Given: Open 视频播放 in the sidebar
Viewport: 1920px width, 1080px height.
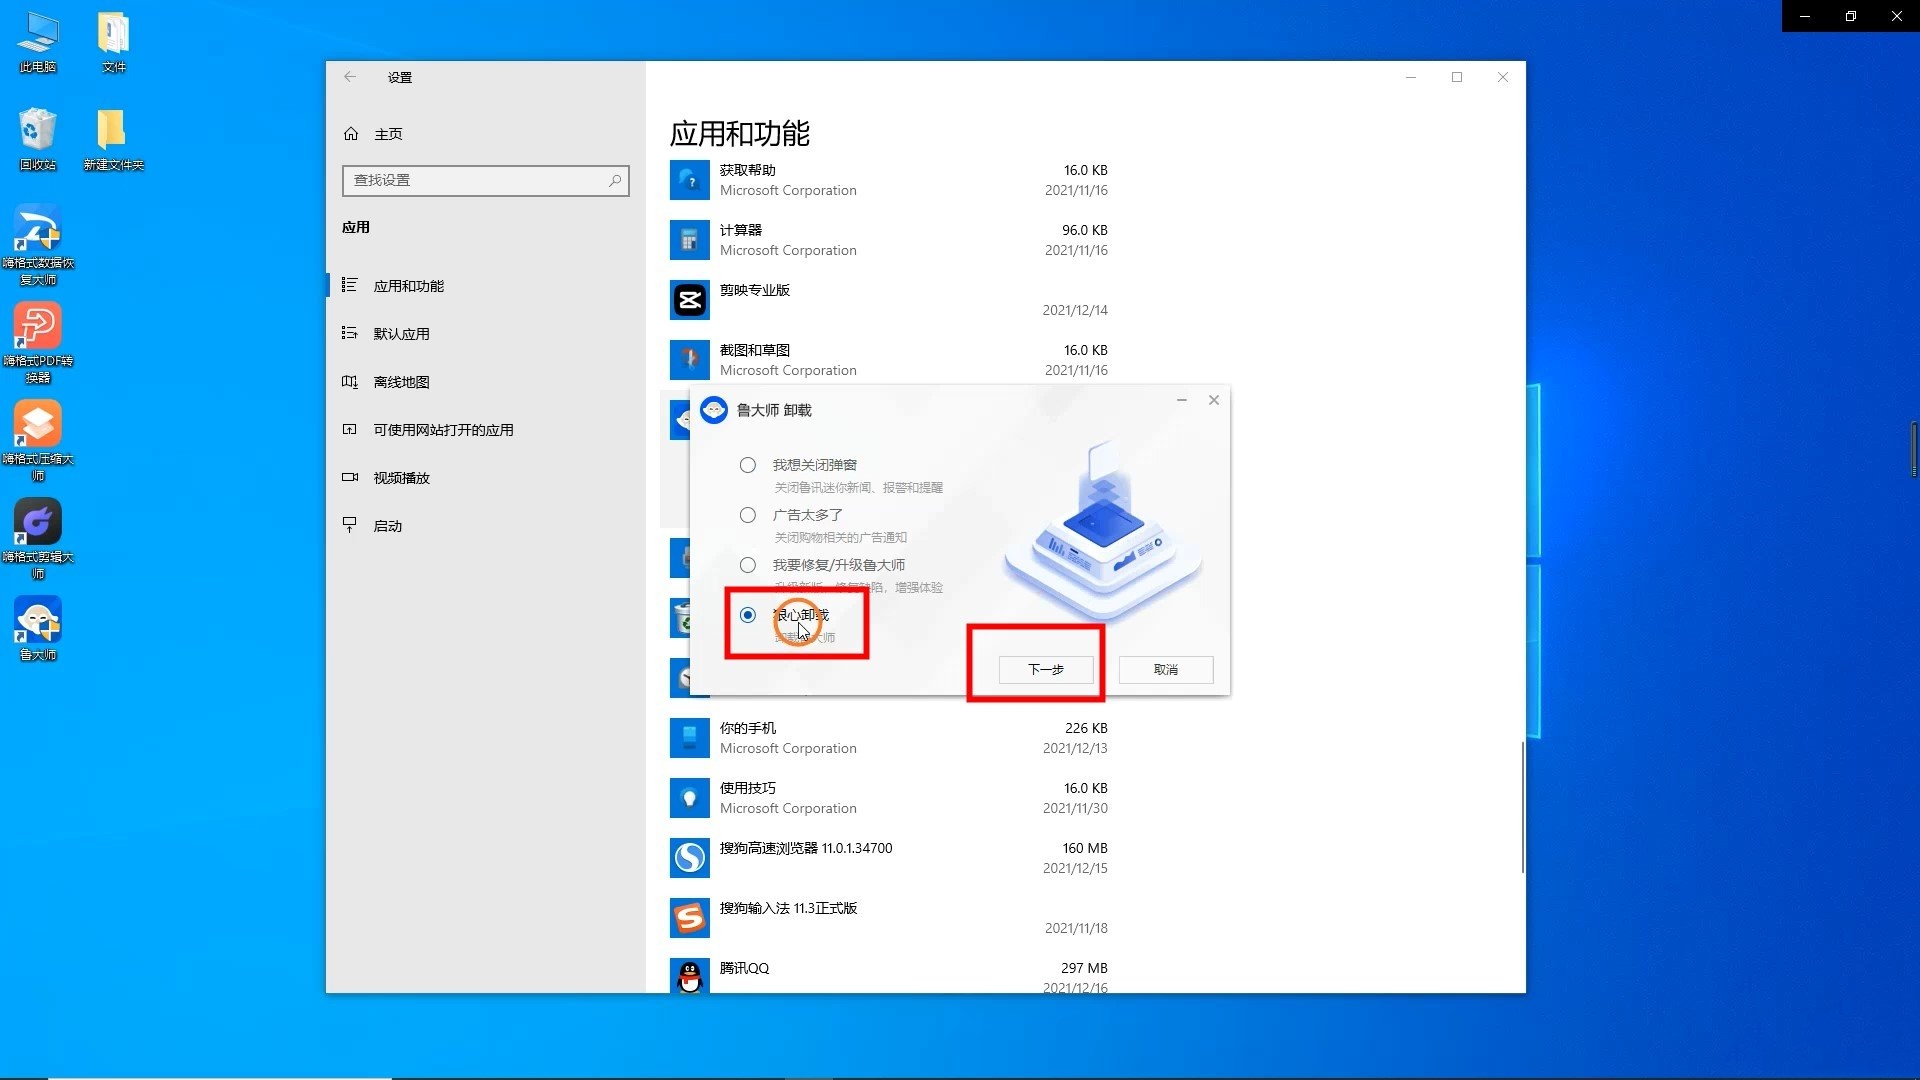Looking at the screenshot, I should (485, 478).
